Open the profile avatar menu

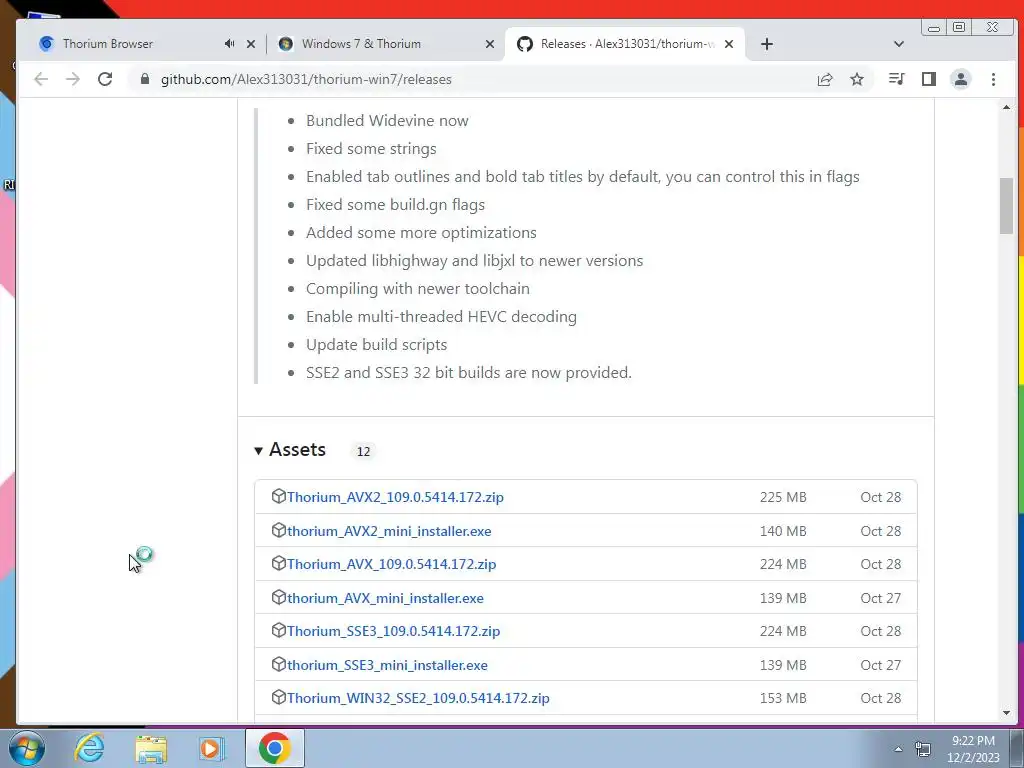(961, 79)
